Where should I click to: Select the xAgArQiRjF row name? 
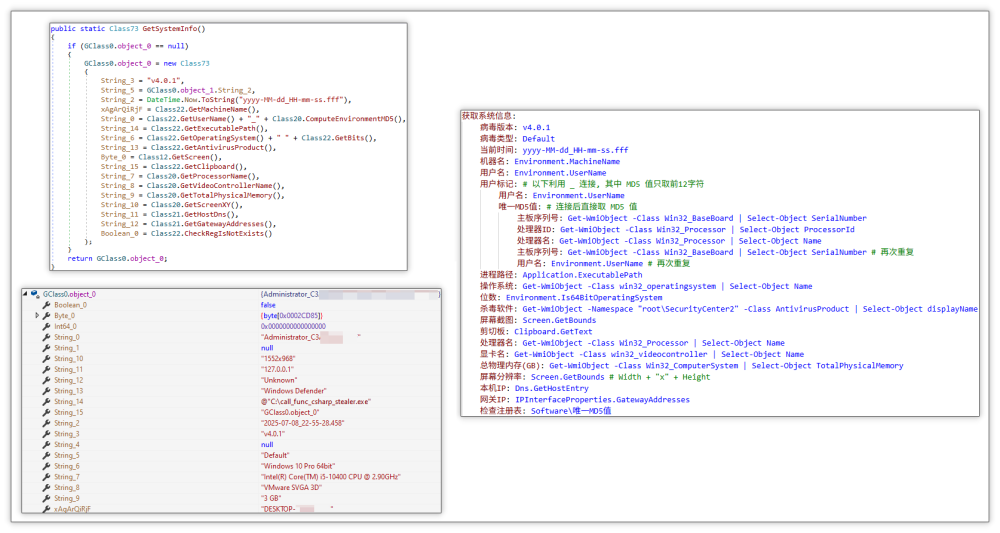[x=72, y=509]
